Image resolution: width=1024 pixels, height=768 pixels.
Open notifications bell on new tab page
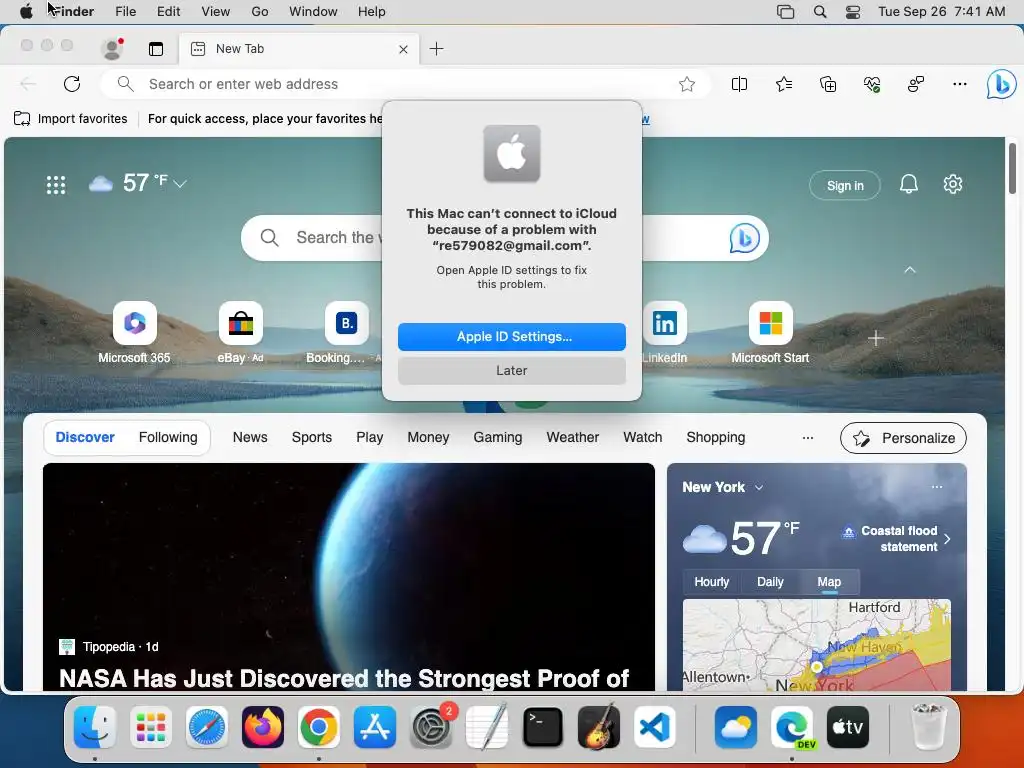[x=908, y=184]
